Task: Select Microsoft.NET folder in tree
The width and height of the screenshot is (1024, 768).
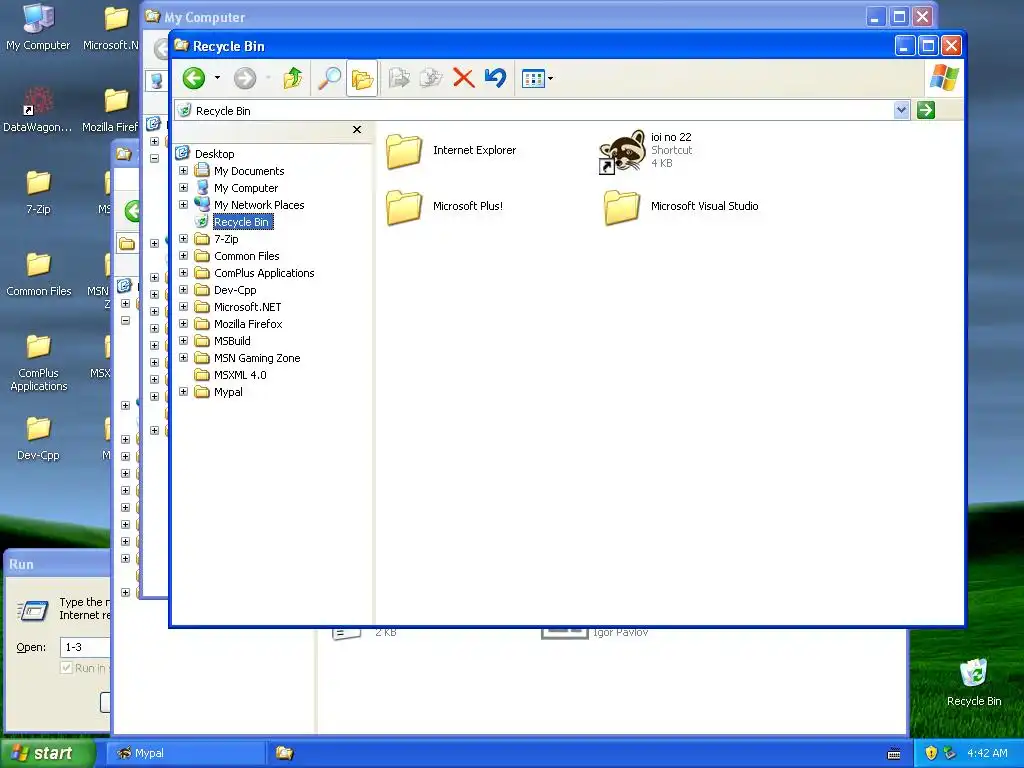Action: (x=248, y=307)
